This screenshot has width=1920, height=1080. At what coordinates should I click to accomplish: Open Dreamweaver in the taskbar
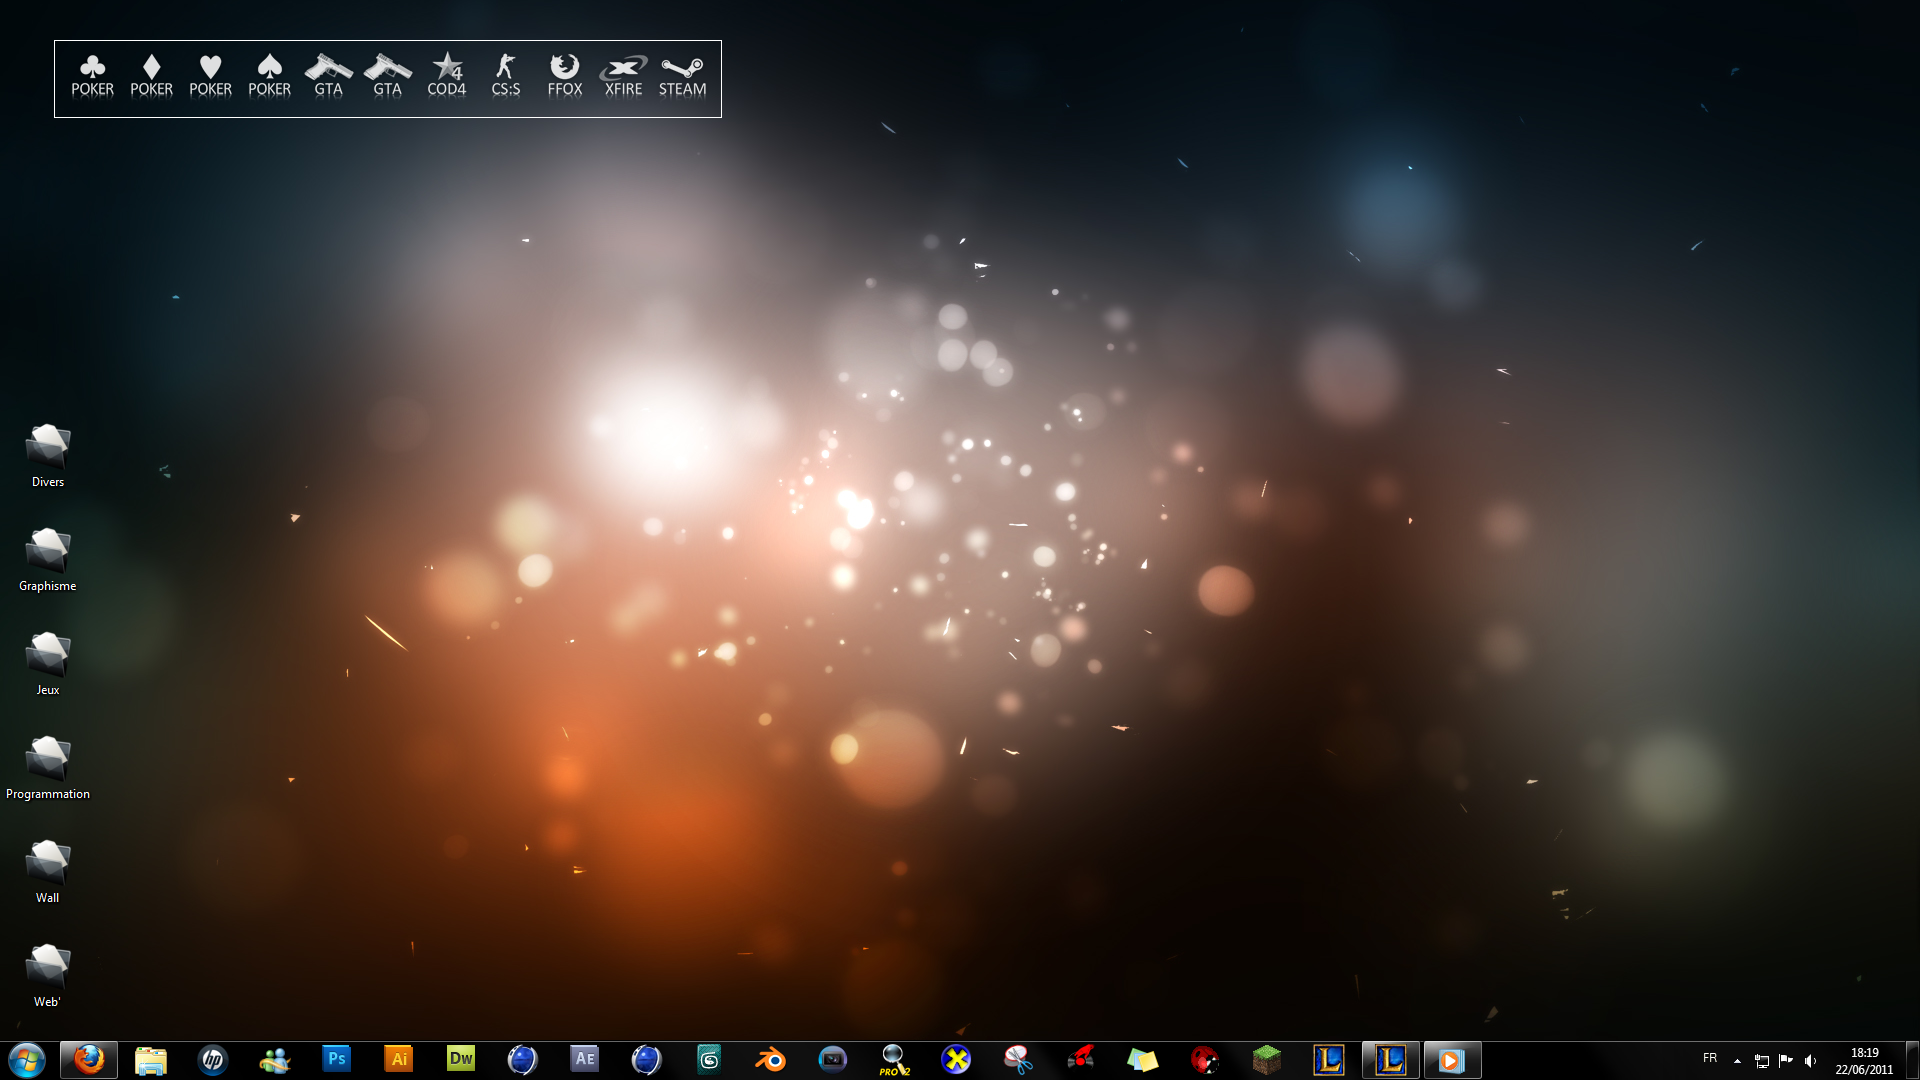coord(461,1059)
